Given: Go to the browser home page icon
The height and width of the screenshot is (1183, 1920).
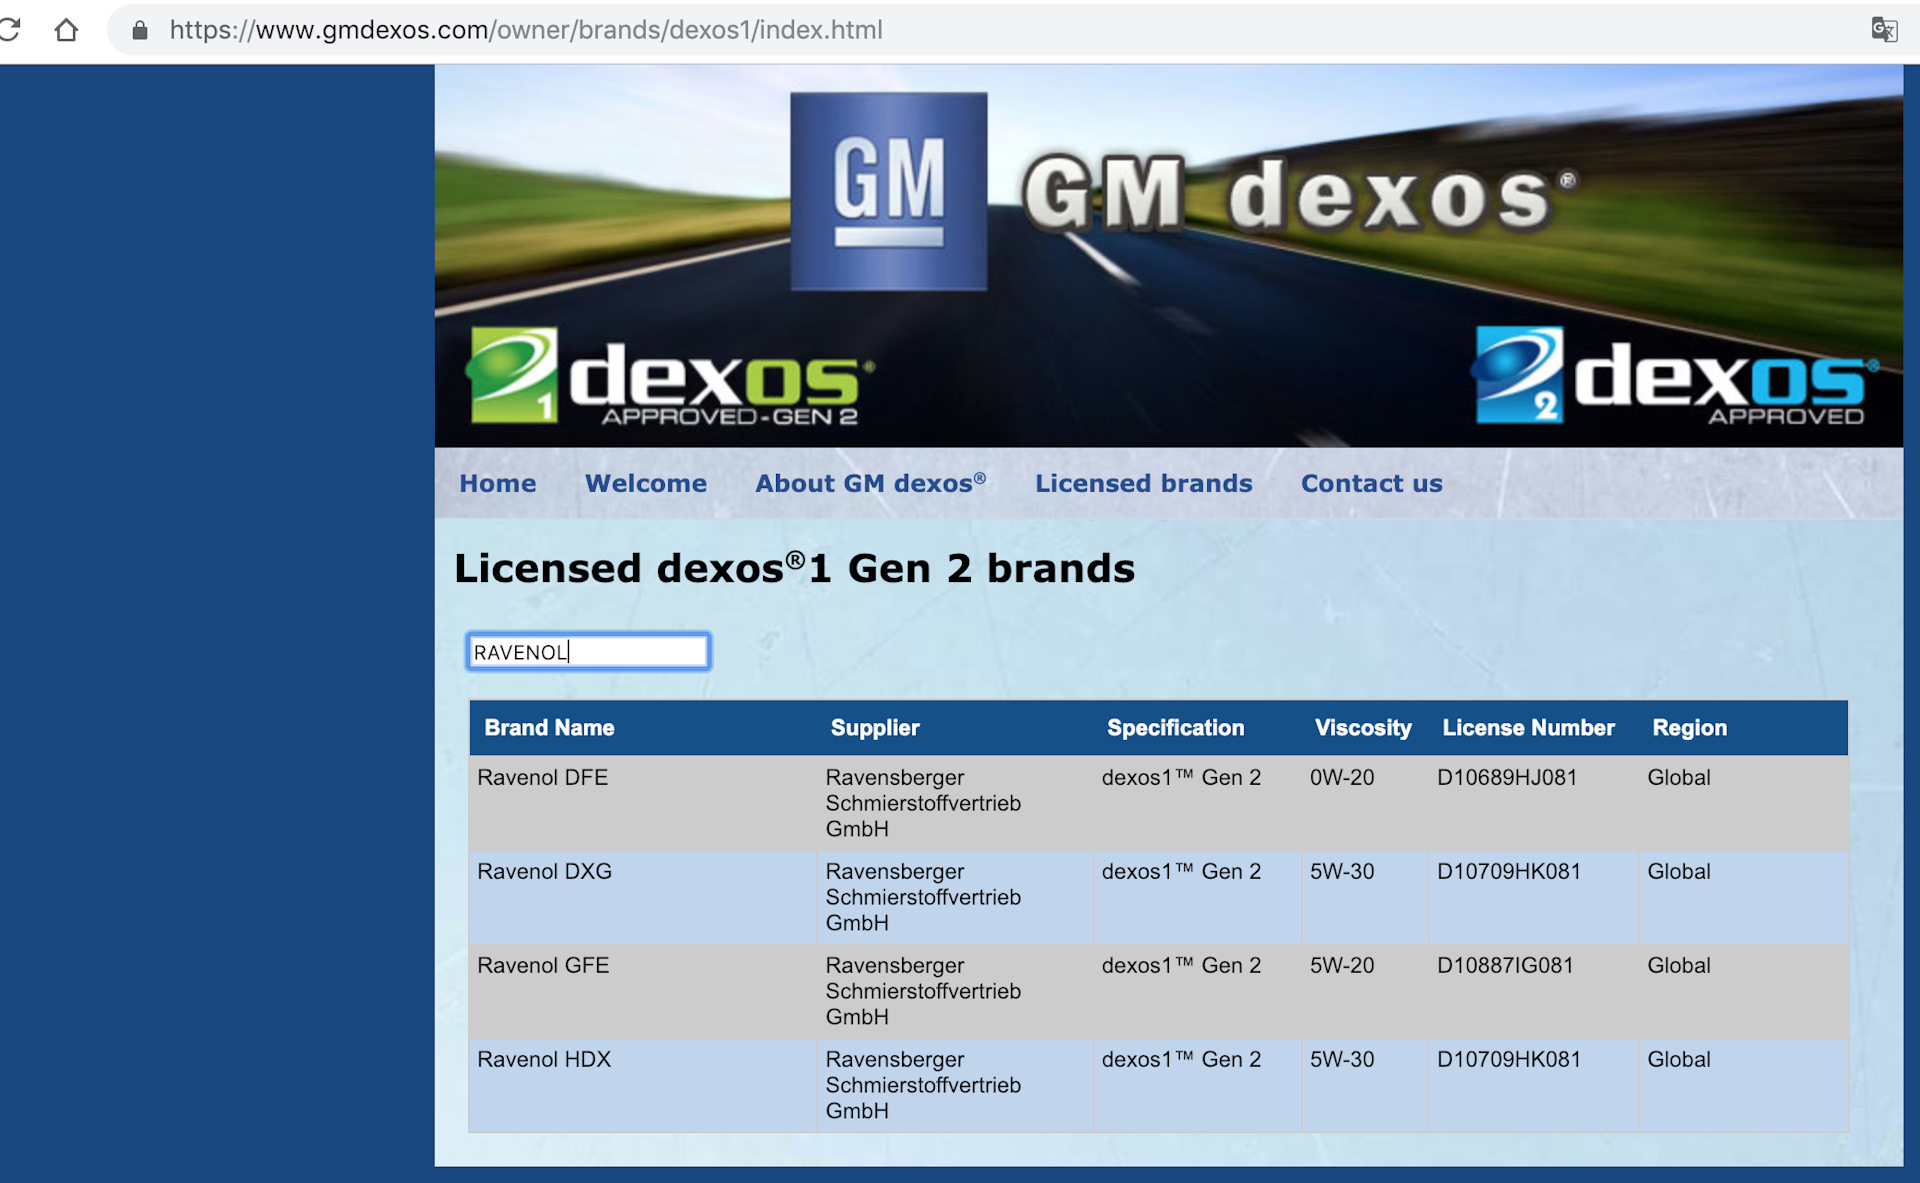Looking at the screenshot, I should pos(66,30).
